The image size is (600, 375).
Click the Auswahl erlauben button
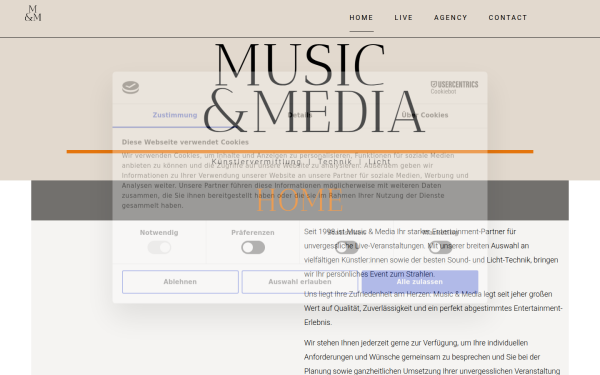[300, 282]
